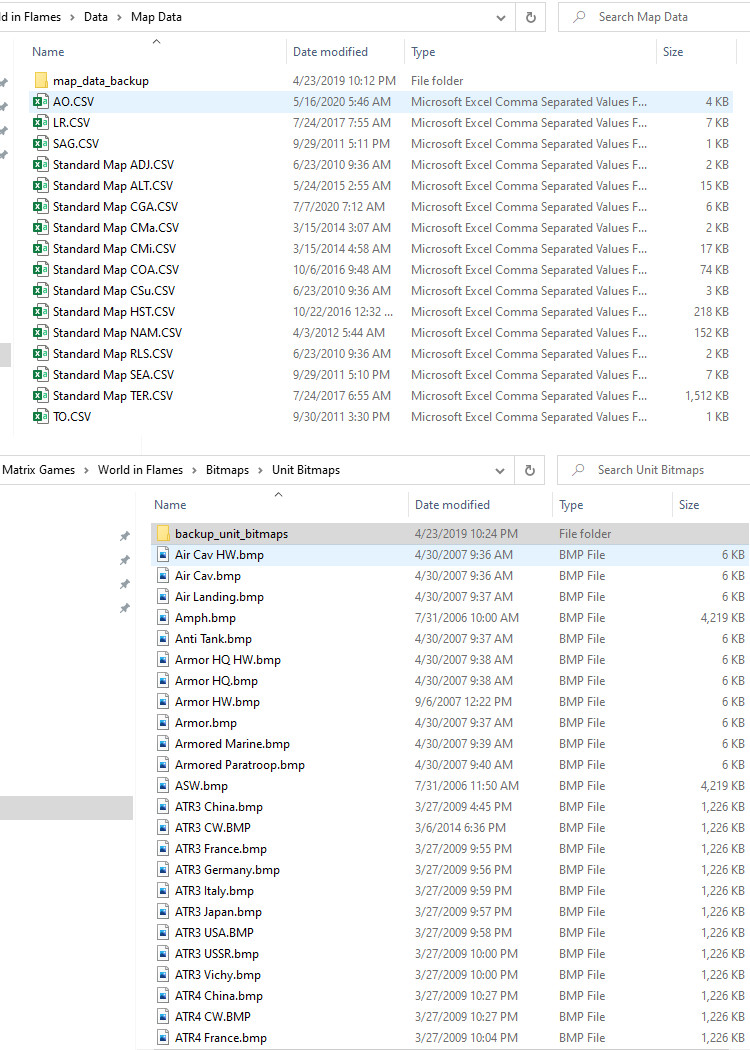This screenshot has width=750, height=1050.
Task: Select ATR4 China.bmp file name
Action: 219,996
